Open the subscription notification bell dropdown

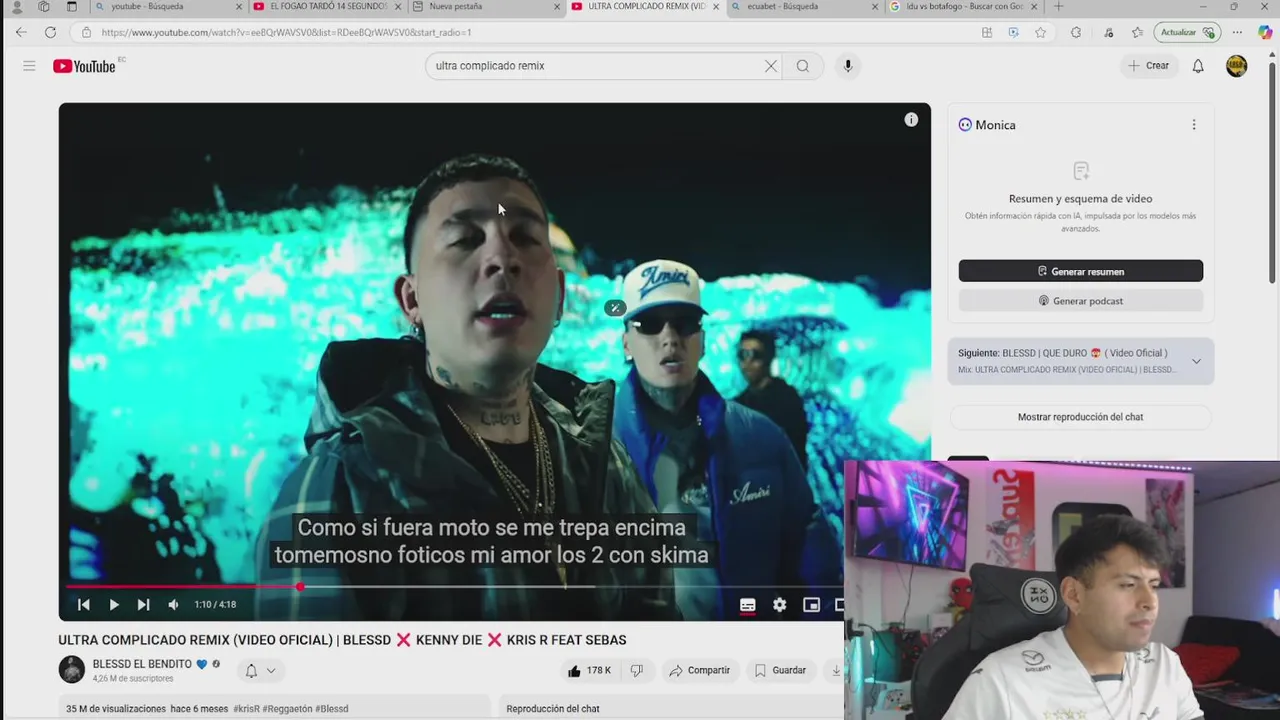pyautogui.click(x=260, y=671)
